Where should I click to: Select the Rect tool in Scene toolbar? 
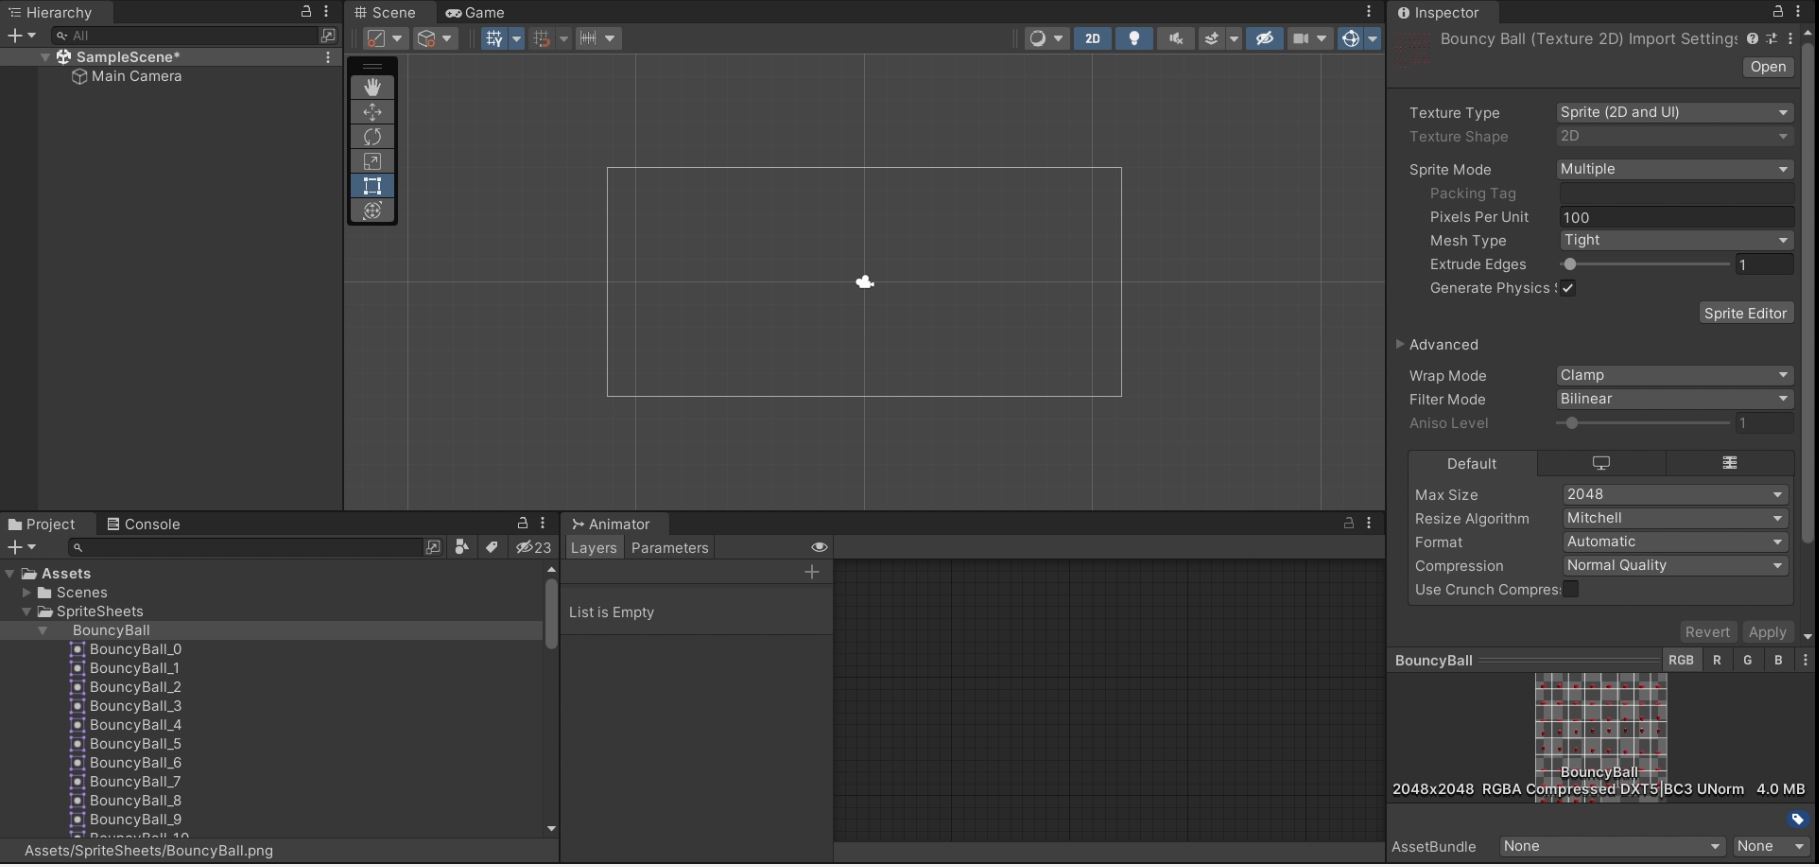[372, 186]
